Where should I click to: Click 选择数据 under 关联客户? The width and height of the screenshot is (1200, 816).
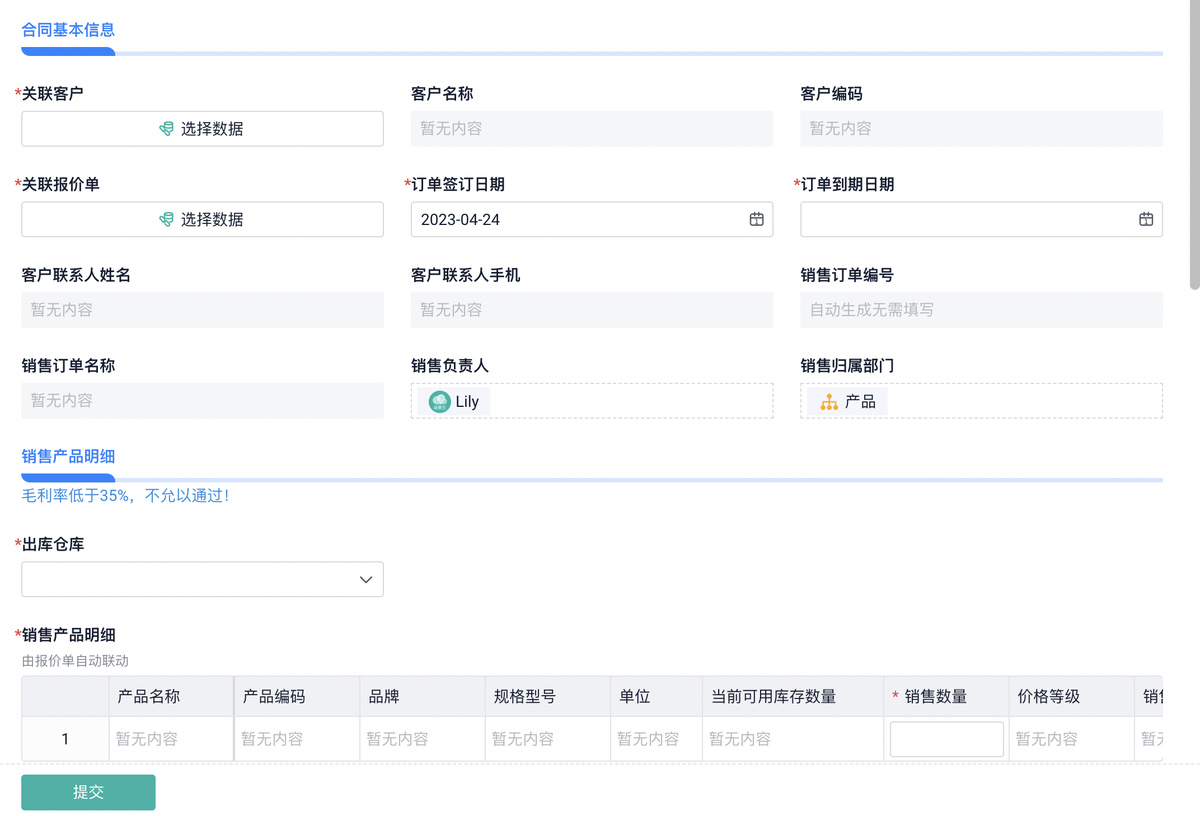pos(212,129)
